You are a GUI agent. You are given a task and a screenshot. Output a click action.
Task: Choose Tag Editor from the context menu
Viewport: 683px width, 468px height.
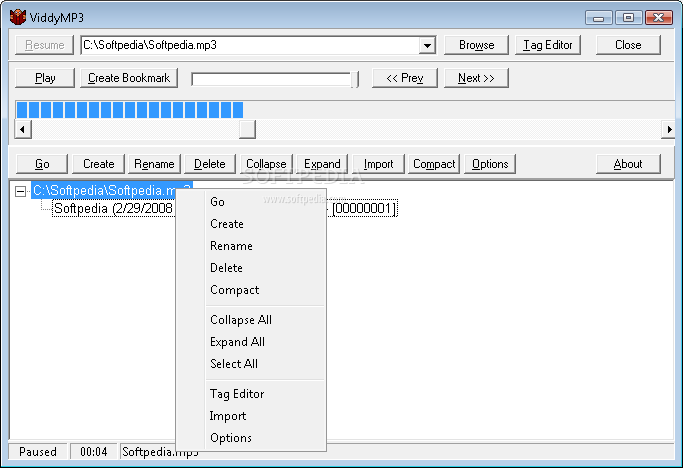[x=266, y=394]
